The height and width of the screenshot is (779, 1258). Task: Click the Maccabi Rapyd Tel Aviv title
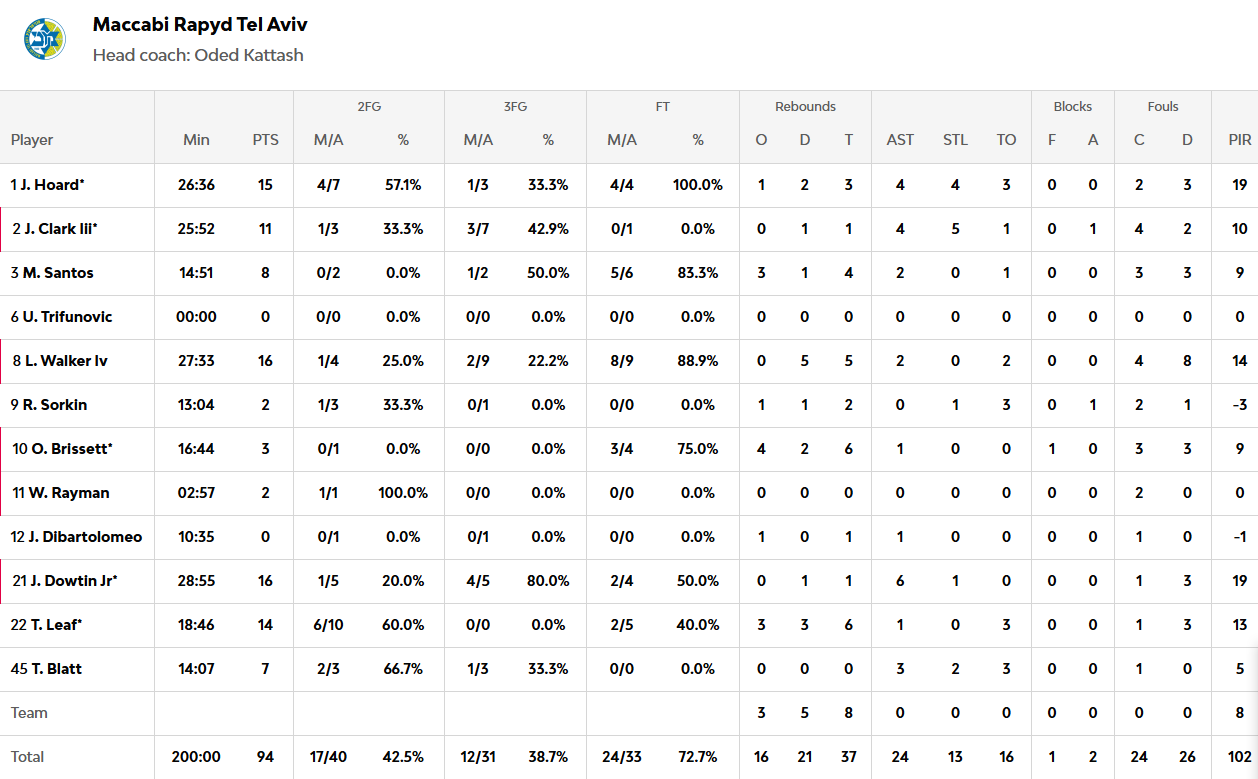(200, 25)
